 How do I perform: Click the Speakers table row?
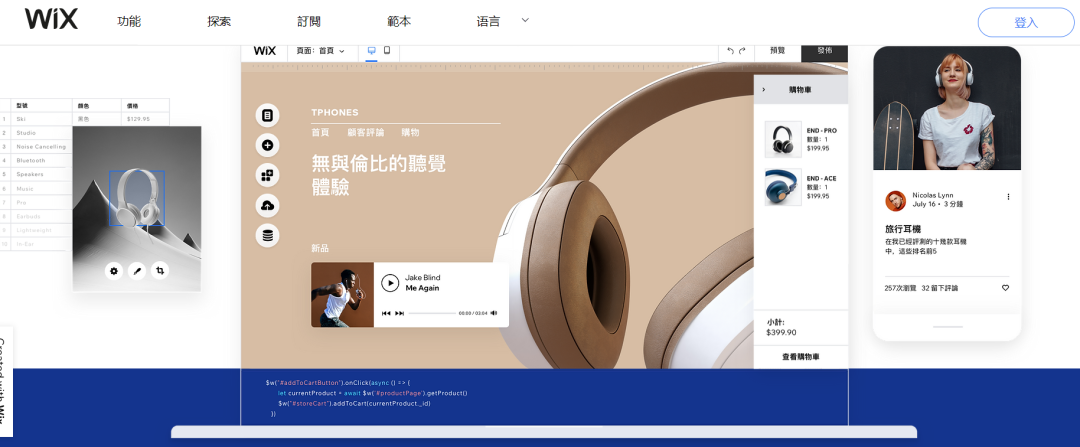point(35,174)
